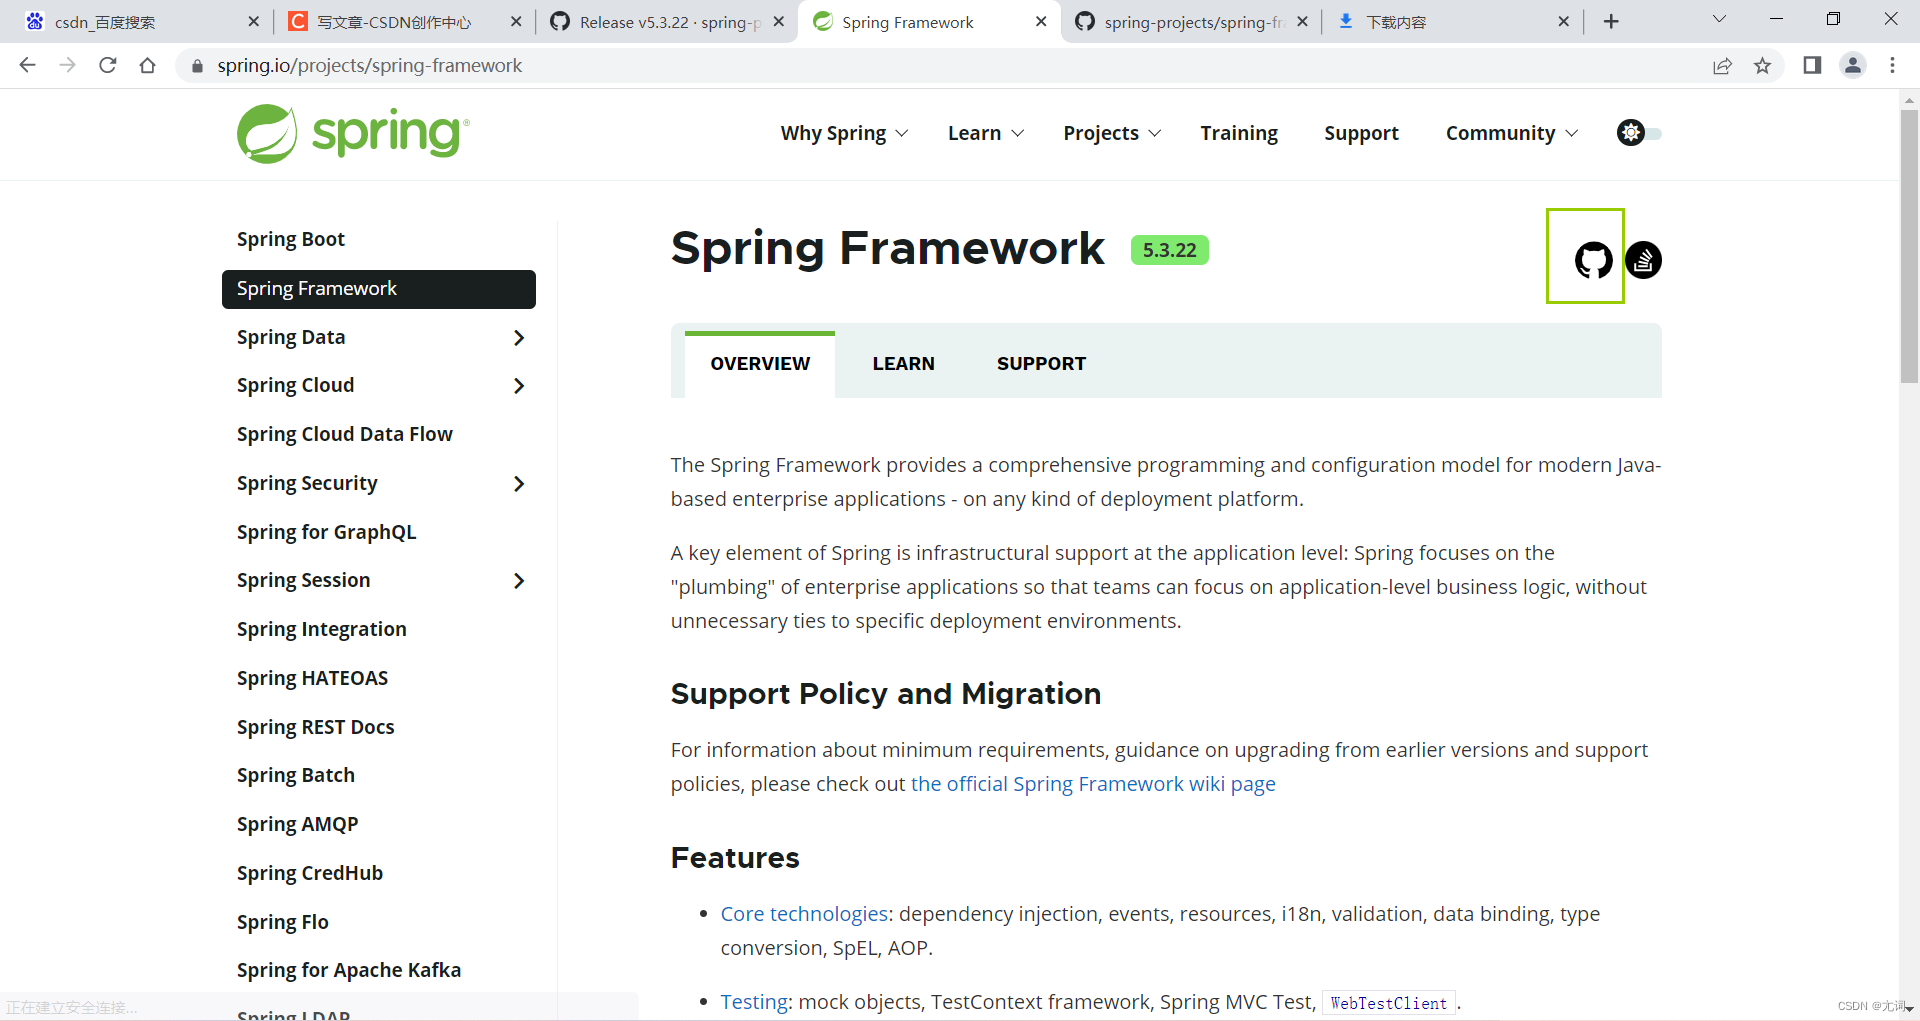This screenshot has height=1021, width=1920.
Task: Open the Projects dropdown menu
Action: [1111, 132]
